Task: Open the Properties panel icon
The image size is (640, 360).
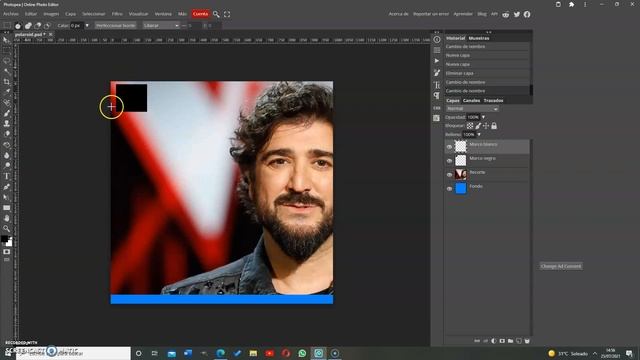Action: tap(437, 50)
